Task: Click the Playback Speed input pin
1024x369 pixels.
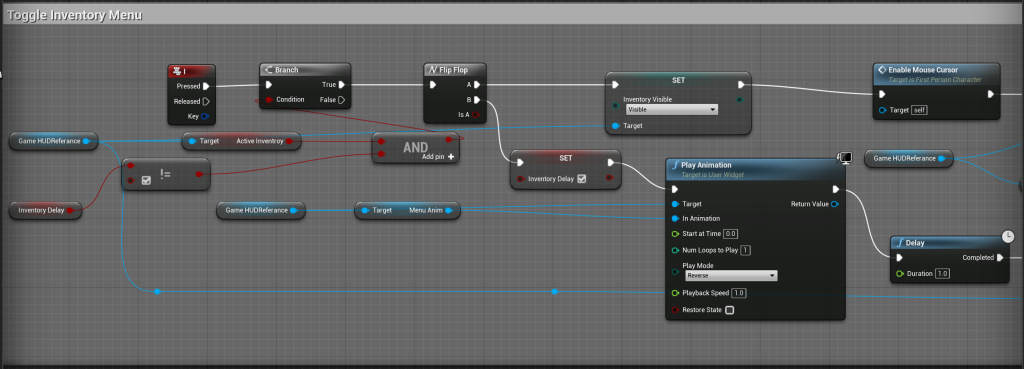Action: (x=675, y=293)
